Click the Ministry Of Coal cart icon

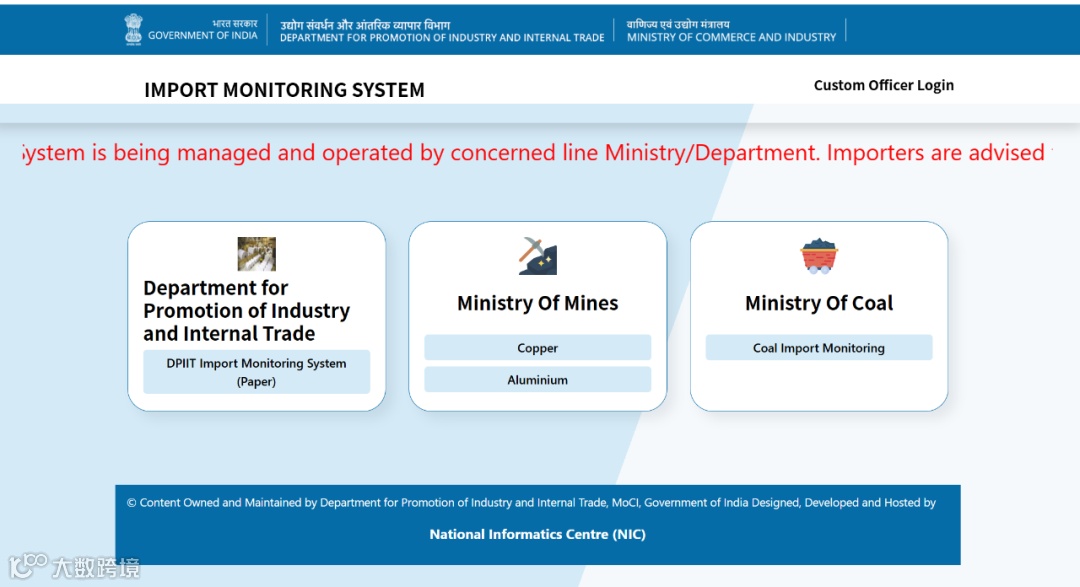pyautogui.click(x=819, y=256)
